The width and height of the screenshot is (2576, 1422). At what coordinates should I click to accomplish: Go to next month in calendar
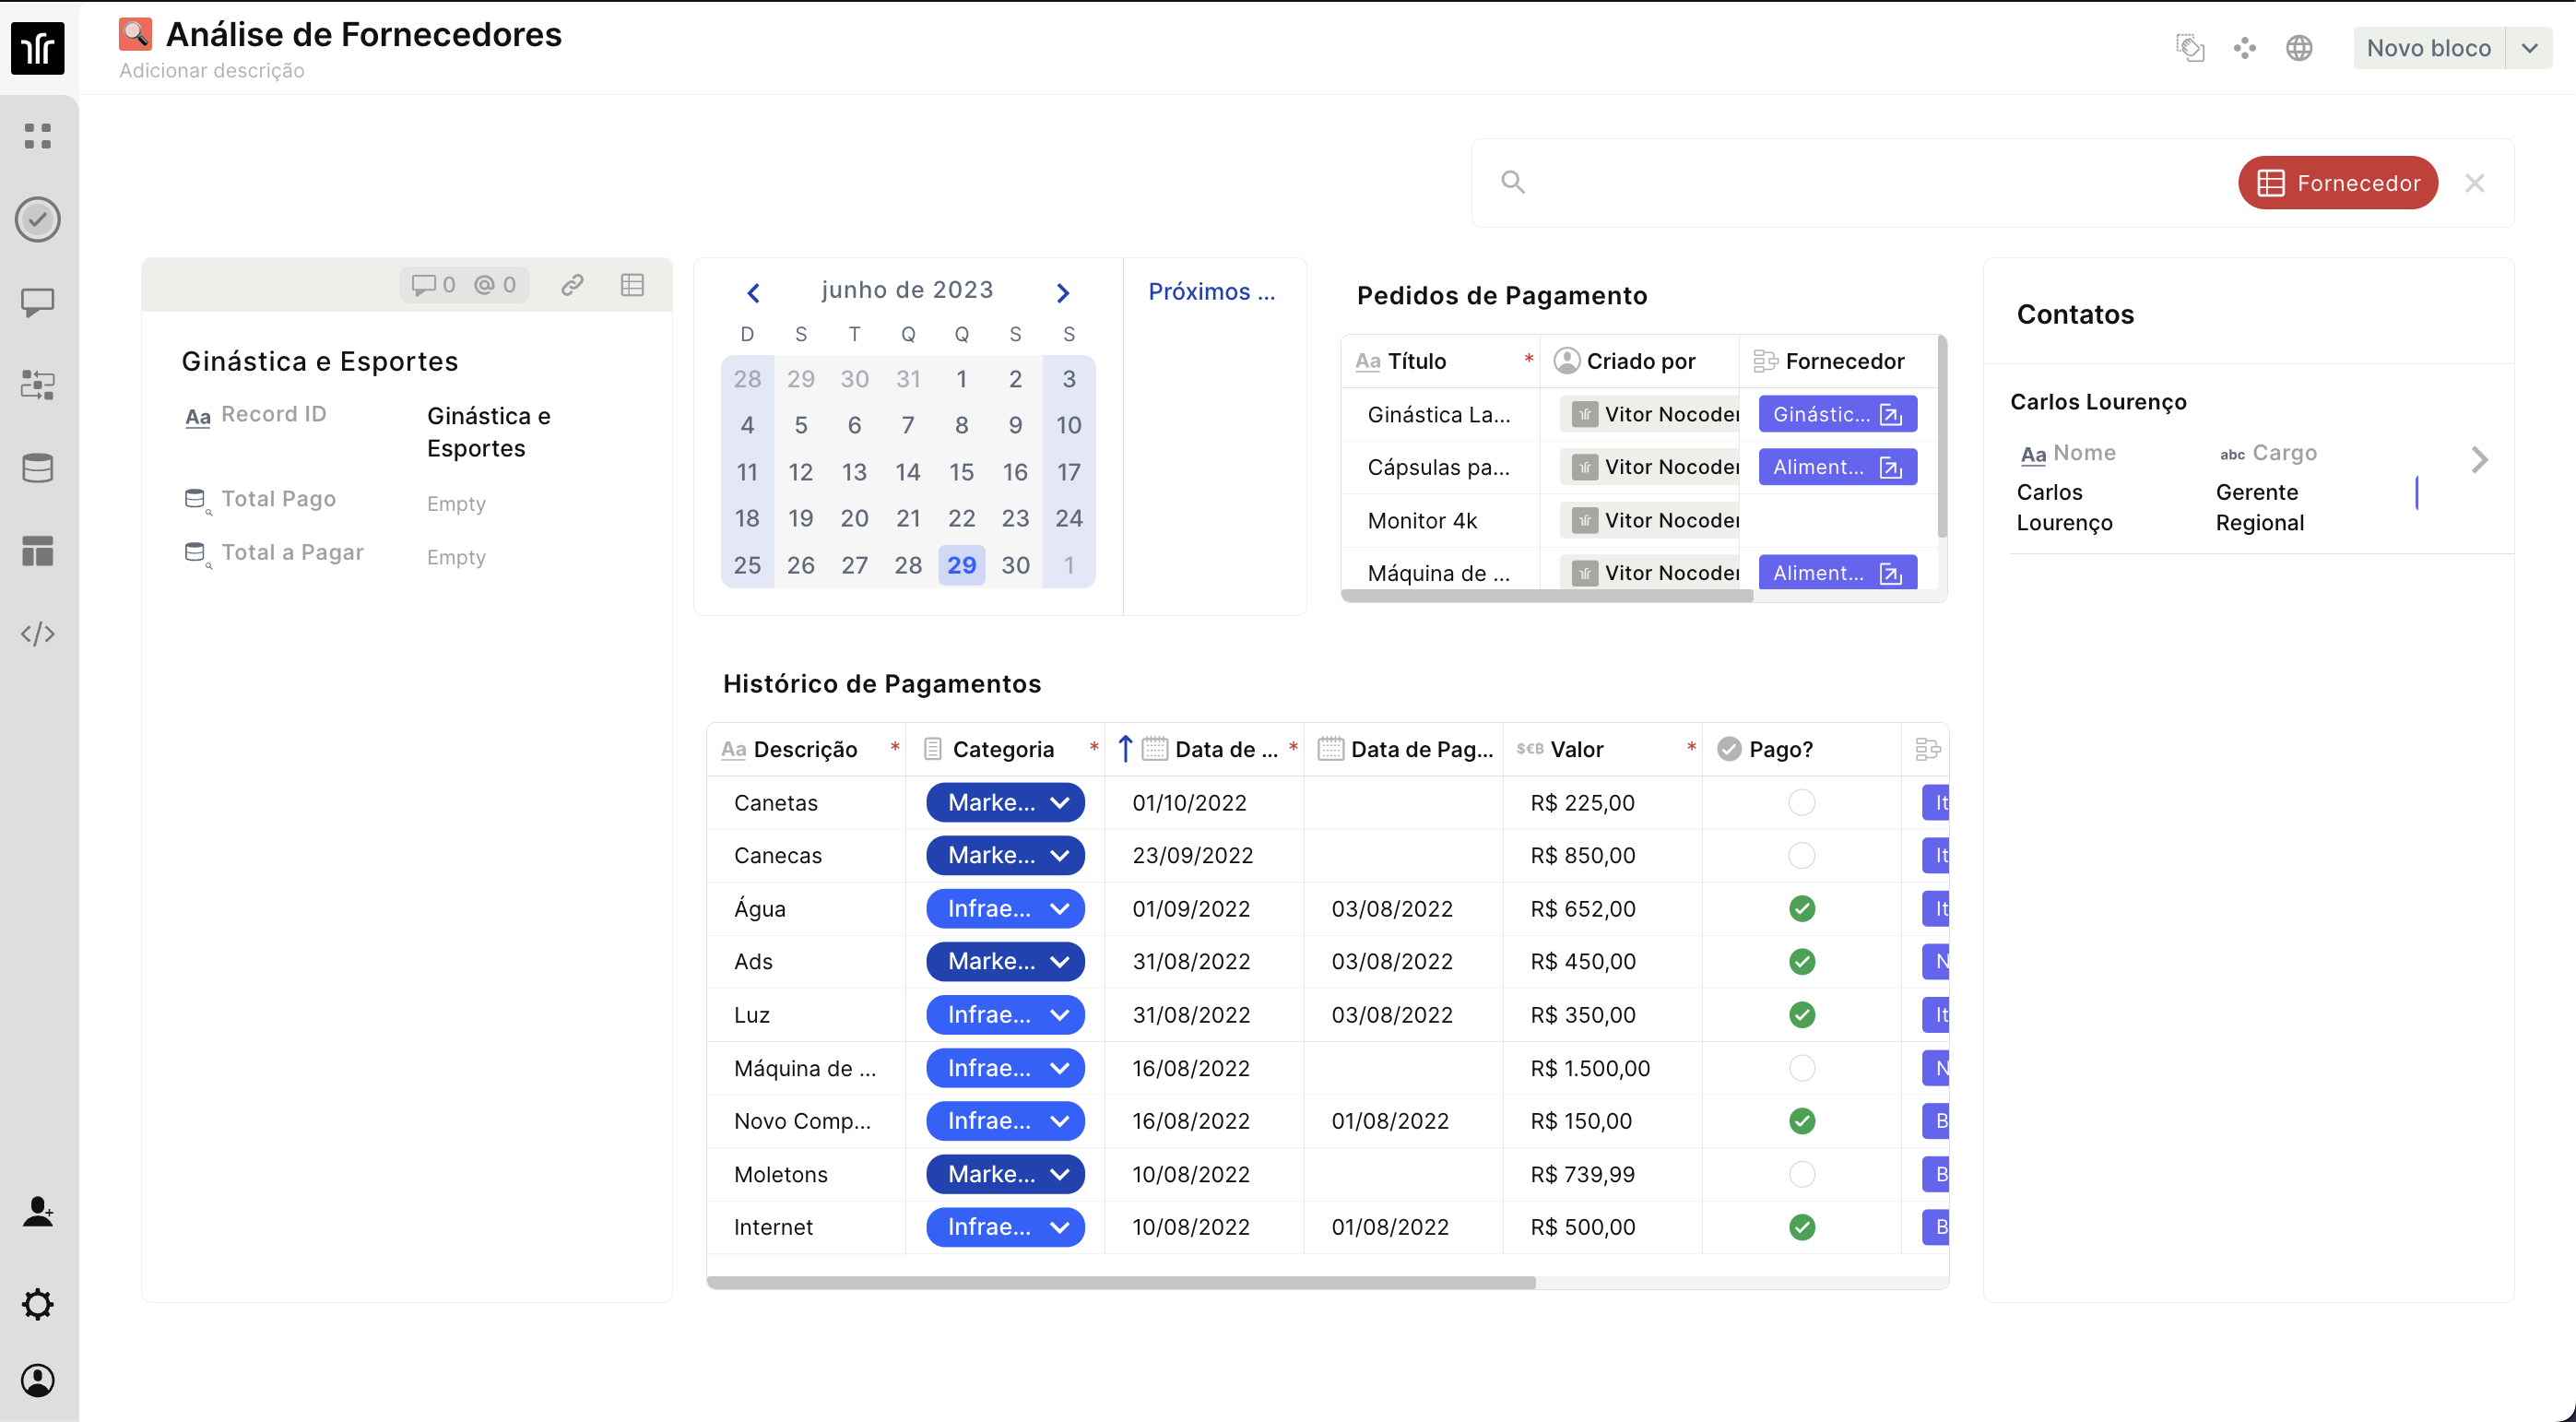[1063, 293]
